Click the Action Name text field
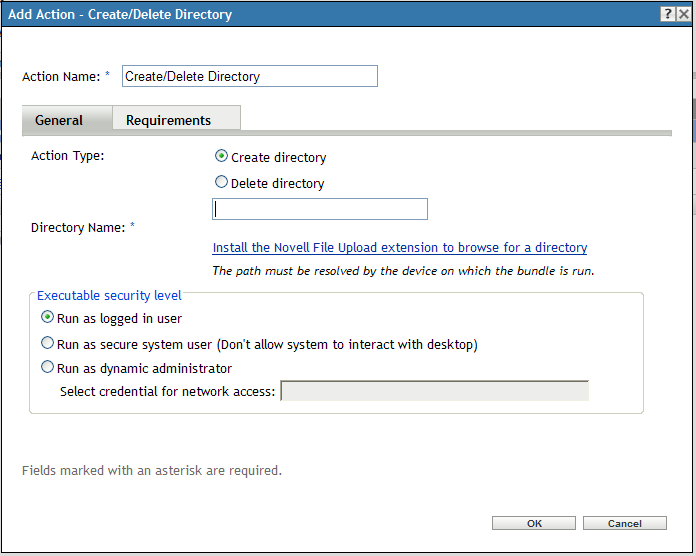Viewport: 696px width, 556px height. (x=249, y=76)
